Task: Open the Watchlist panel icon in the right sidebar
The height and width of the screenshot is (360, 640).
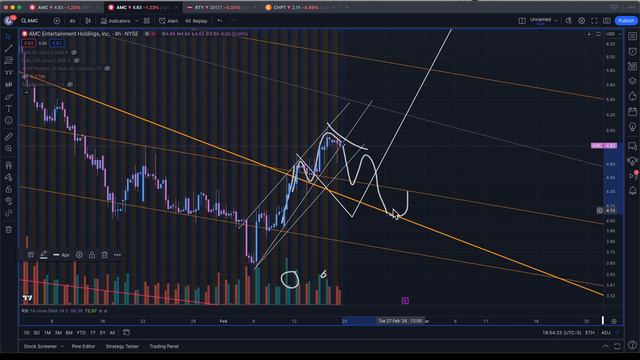Action: [x=633, y=37]
